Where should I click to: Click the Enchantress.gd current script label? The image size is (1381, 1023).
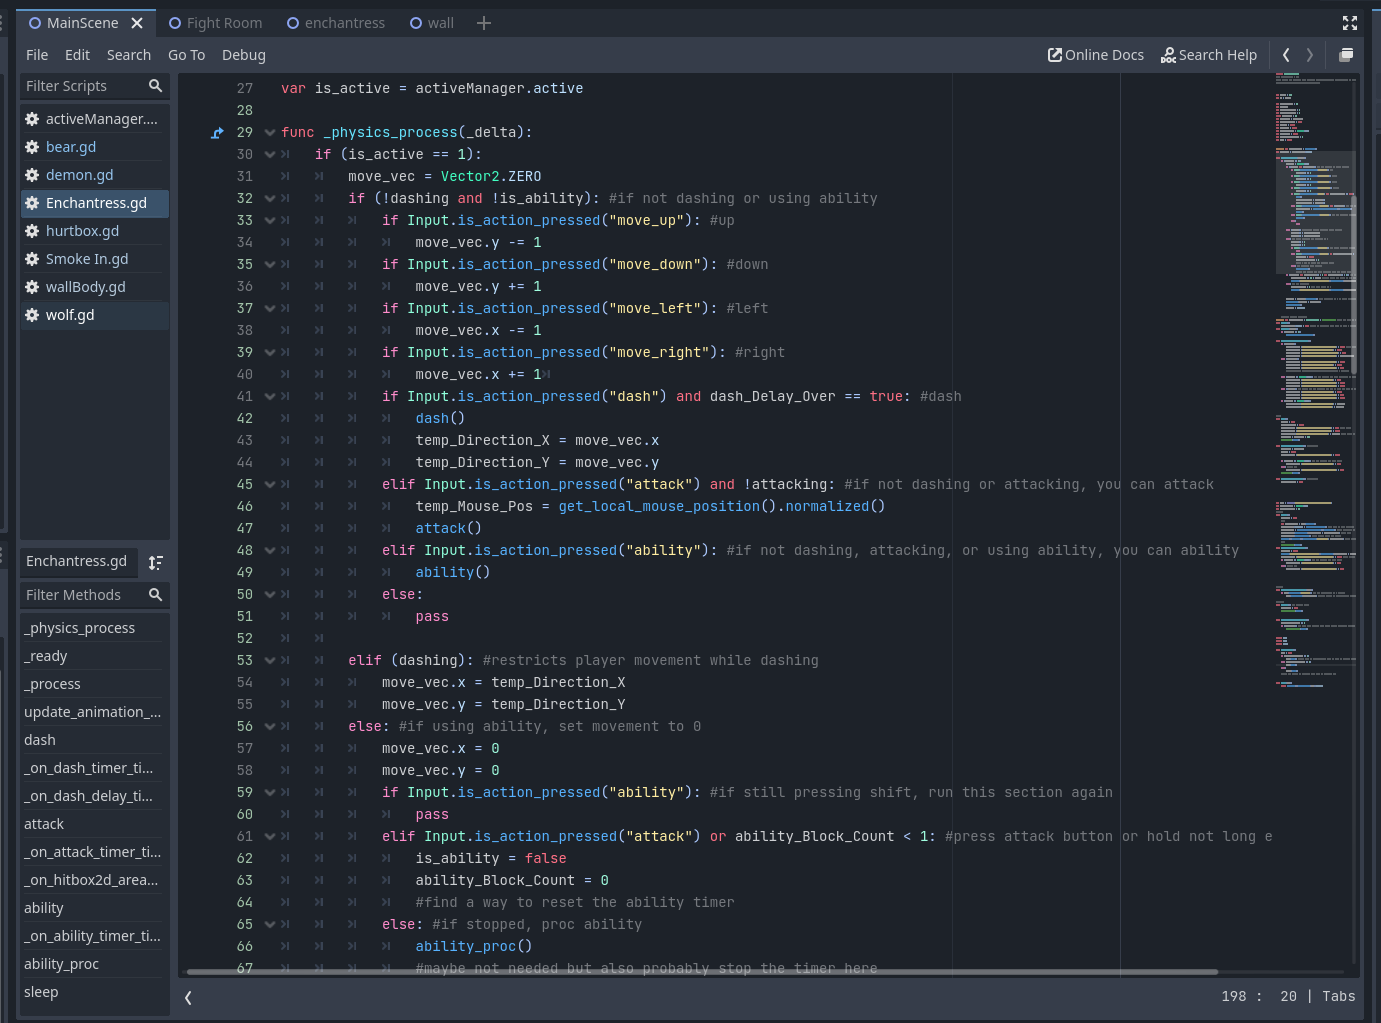point(76,561)
